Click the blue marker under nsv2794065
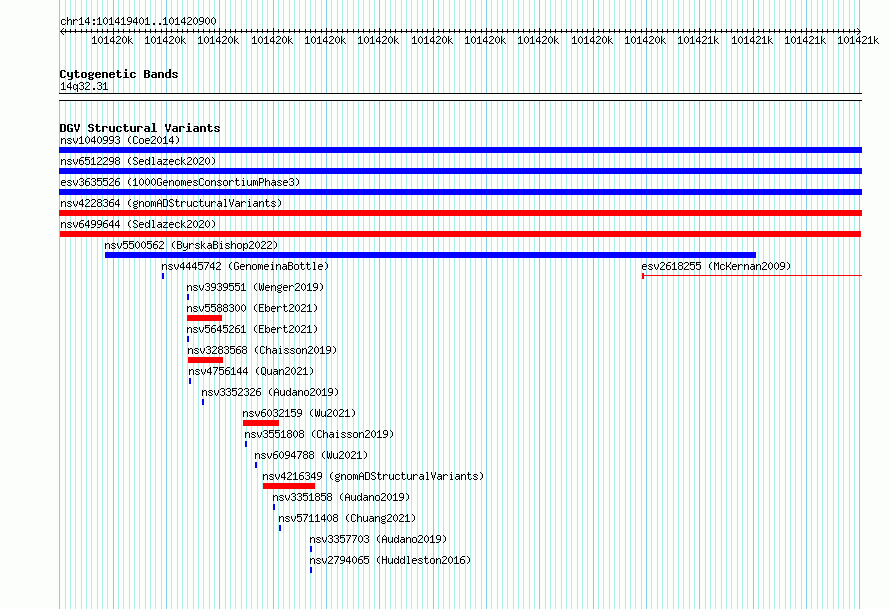The height and width of the screenshot is (609, 890). [311, 570]
